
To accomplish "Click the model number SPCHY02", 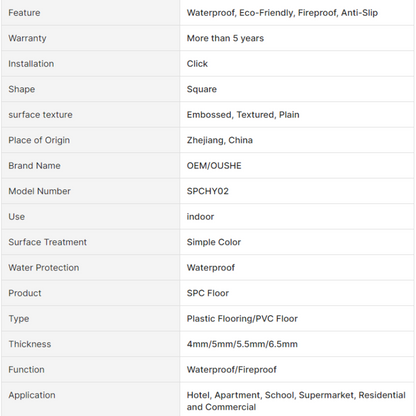I will pos(208,191).
